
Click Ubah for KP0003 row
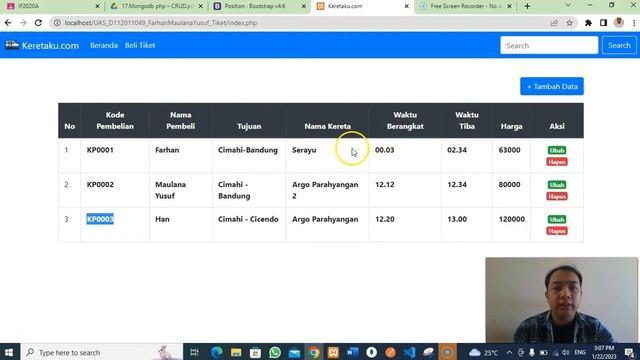click(x=557, y=220)
